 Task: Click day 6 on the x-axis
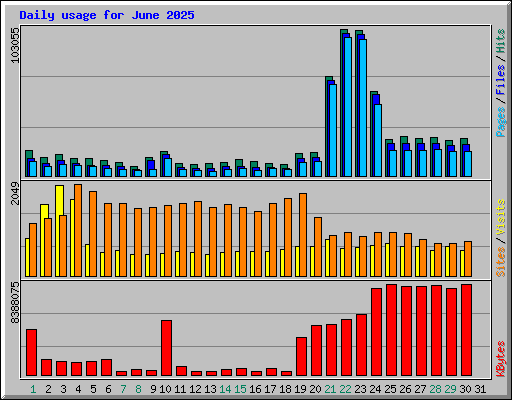(108, 389)
